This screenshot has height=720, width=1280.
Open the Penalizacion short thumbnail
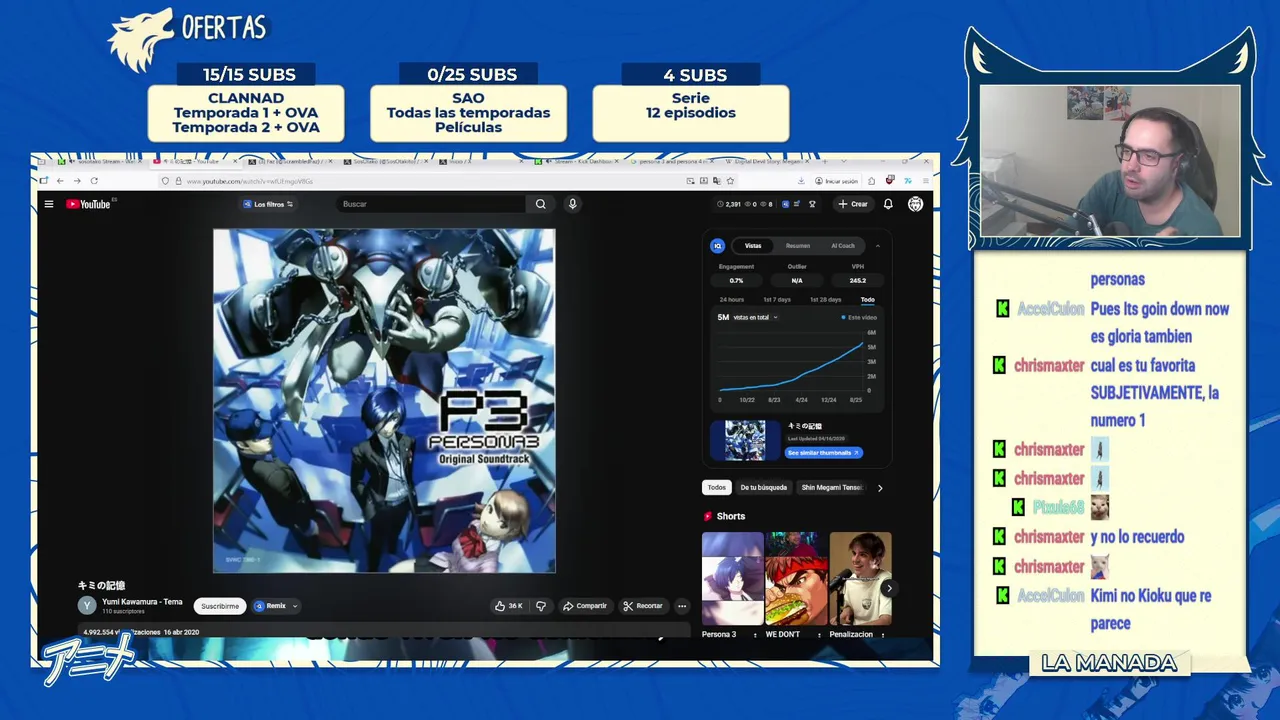point(860,578)
